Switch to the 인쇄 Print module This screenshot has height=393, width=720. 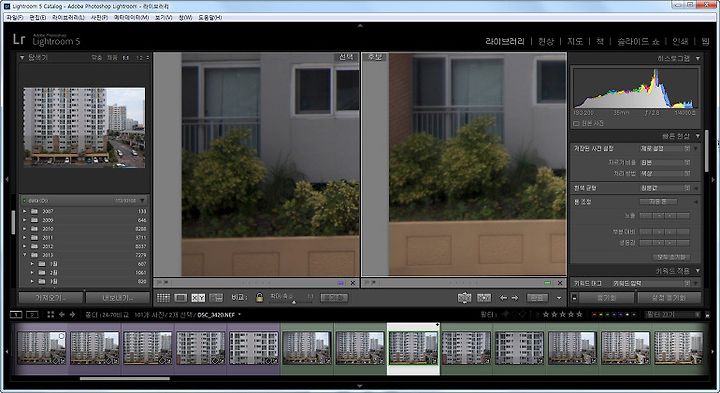point(680,41)
